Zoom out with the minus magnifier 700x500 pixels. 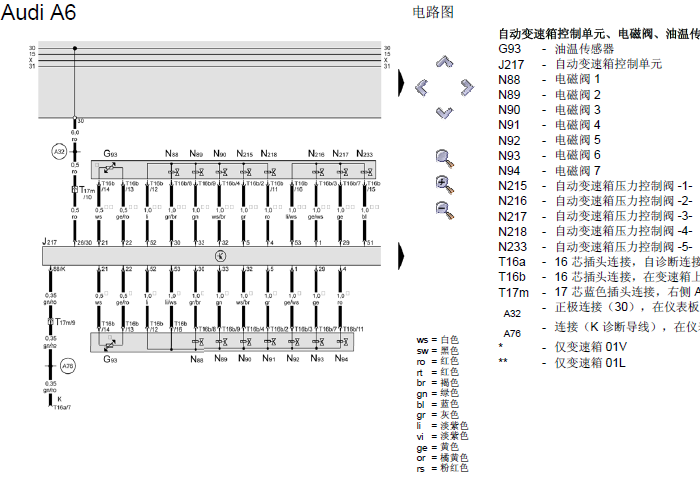click(x=445, y=210)
